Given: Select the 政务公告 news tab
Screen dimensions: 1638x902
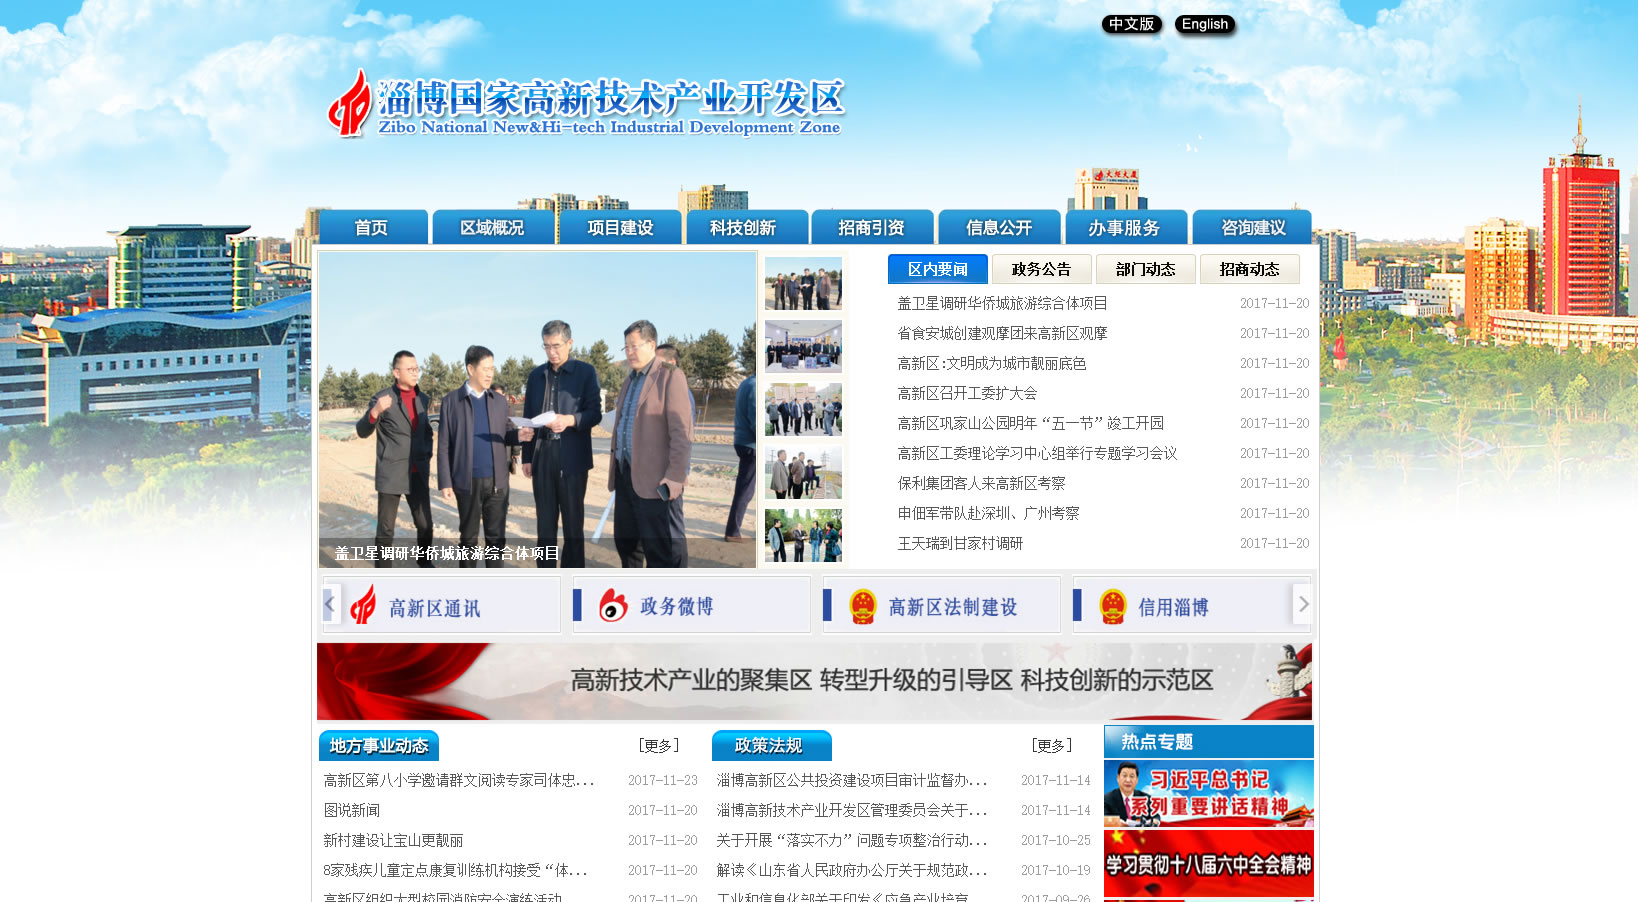Looking at the screenshot, I should (x=1041, y=269).
